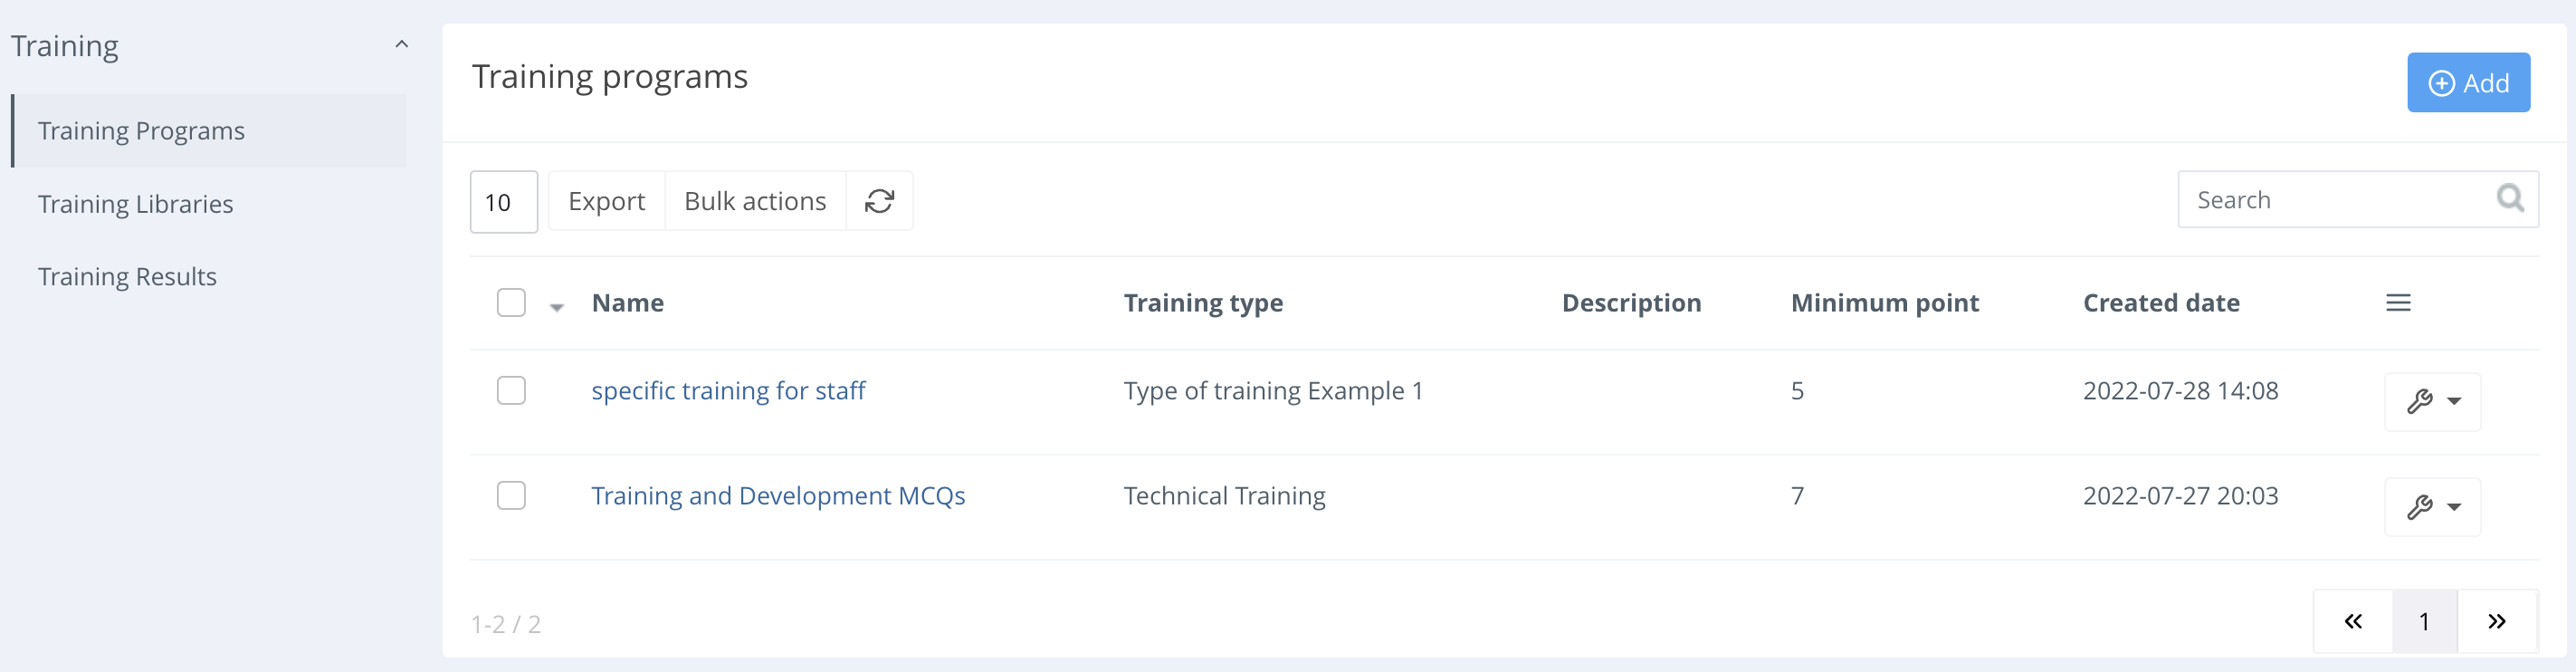The height and width of the screenshot is (672, 2576).
Task: Open wrench options for Training and Development MCQs
Action: [2431, 507]
